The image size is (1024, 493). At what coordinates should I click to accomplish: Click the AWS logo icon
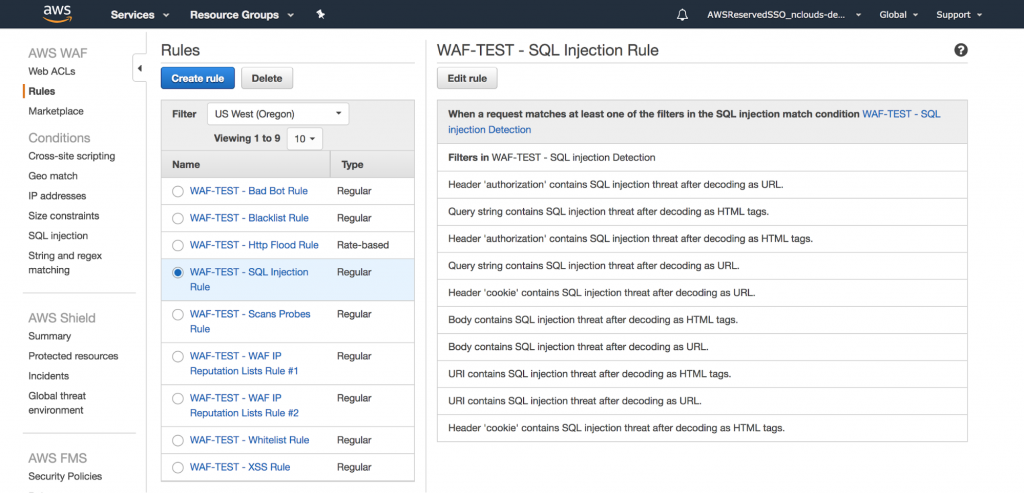pyautogui.click(x=58, y=14)
